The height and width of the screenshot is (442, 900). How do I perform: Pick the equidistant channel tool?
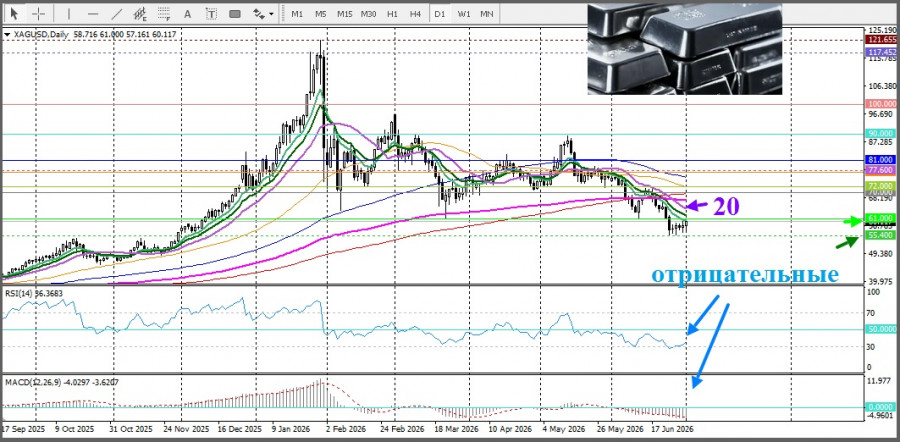(x=140, y=13)
